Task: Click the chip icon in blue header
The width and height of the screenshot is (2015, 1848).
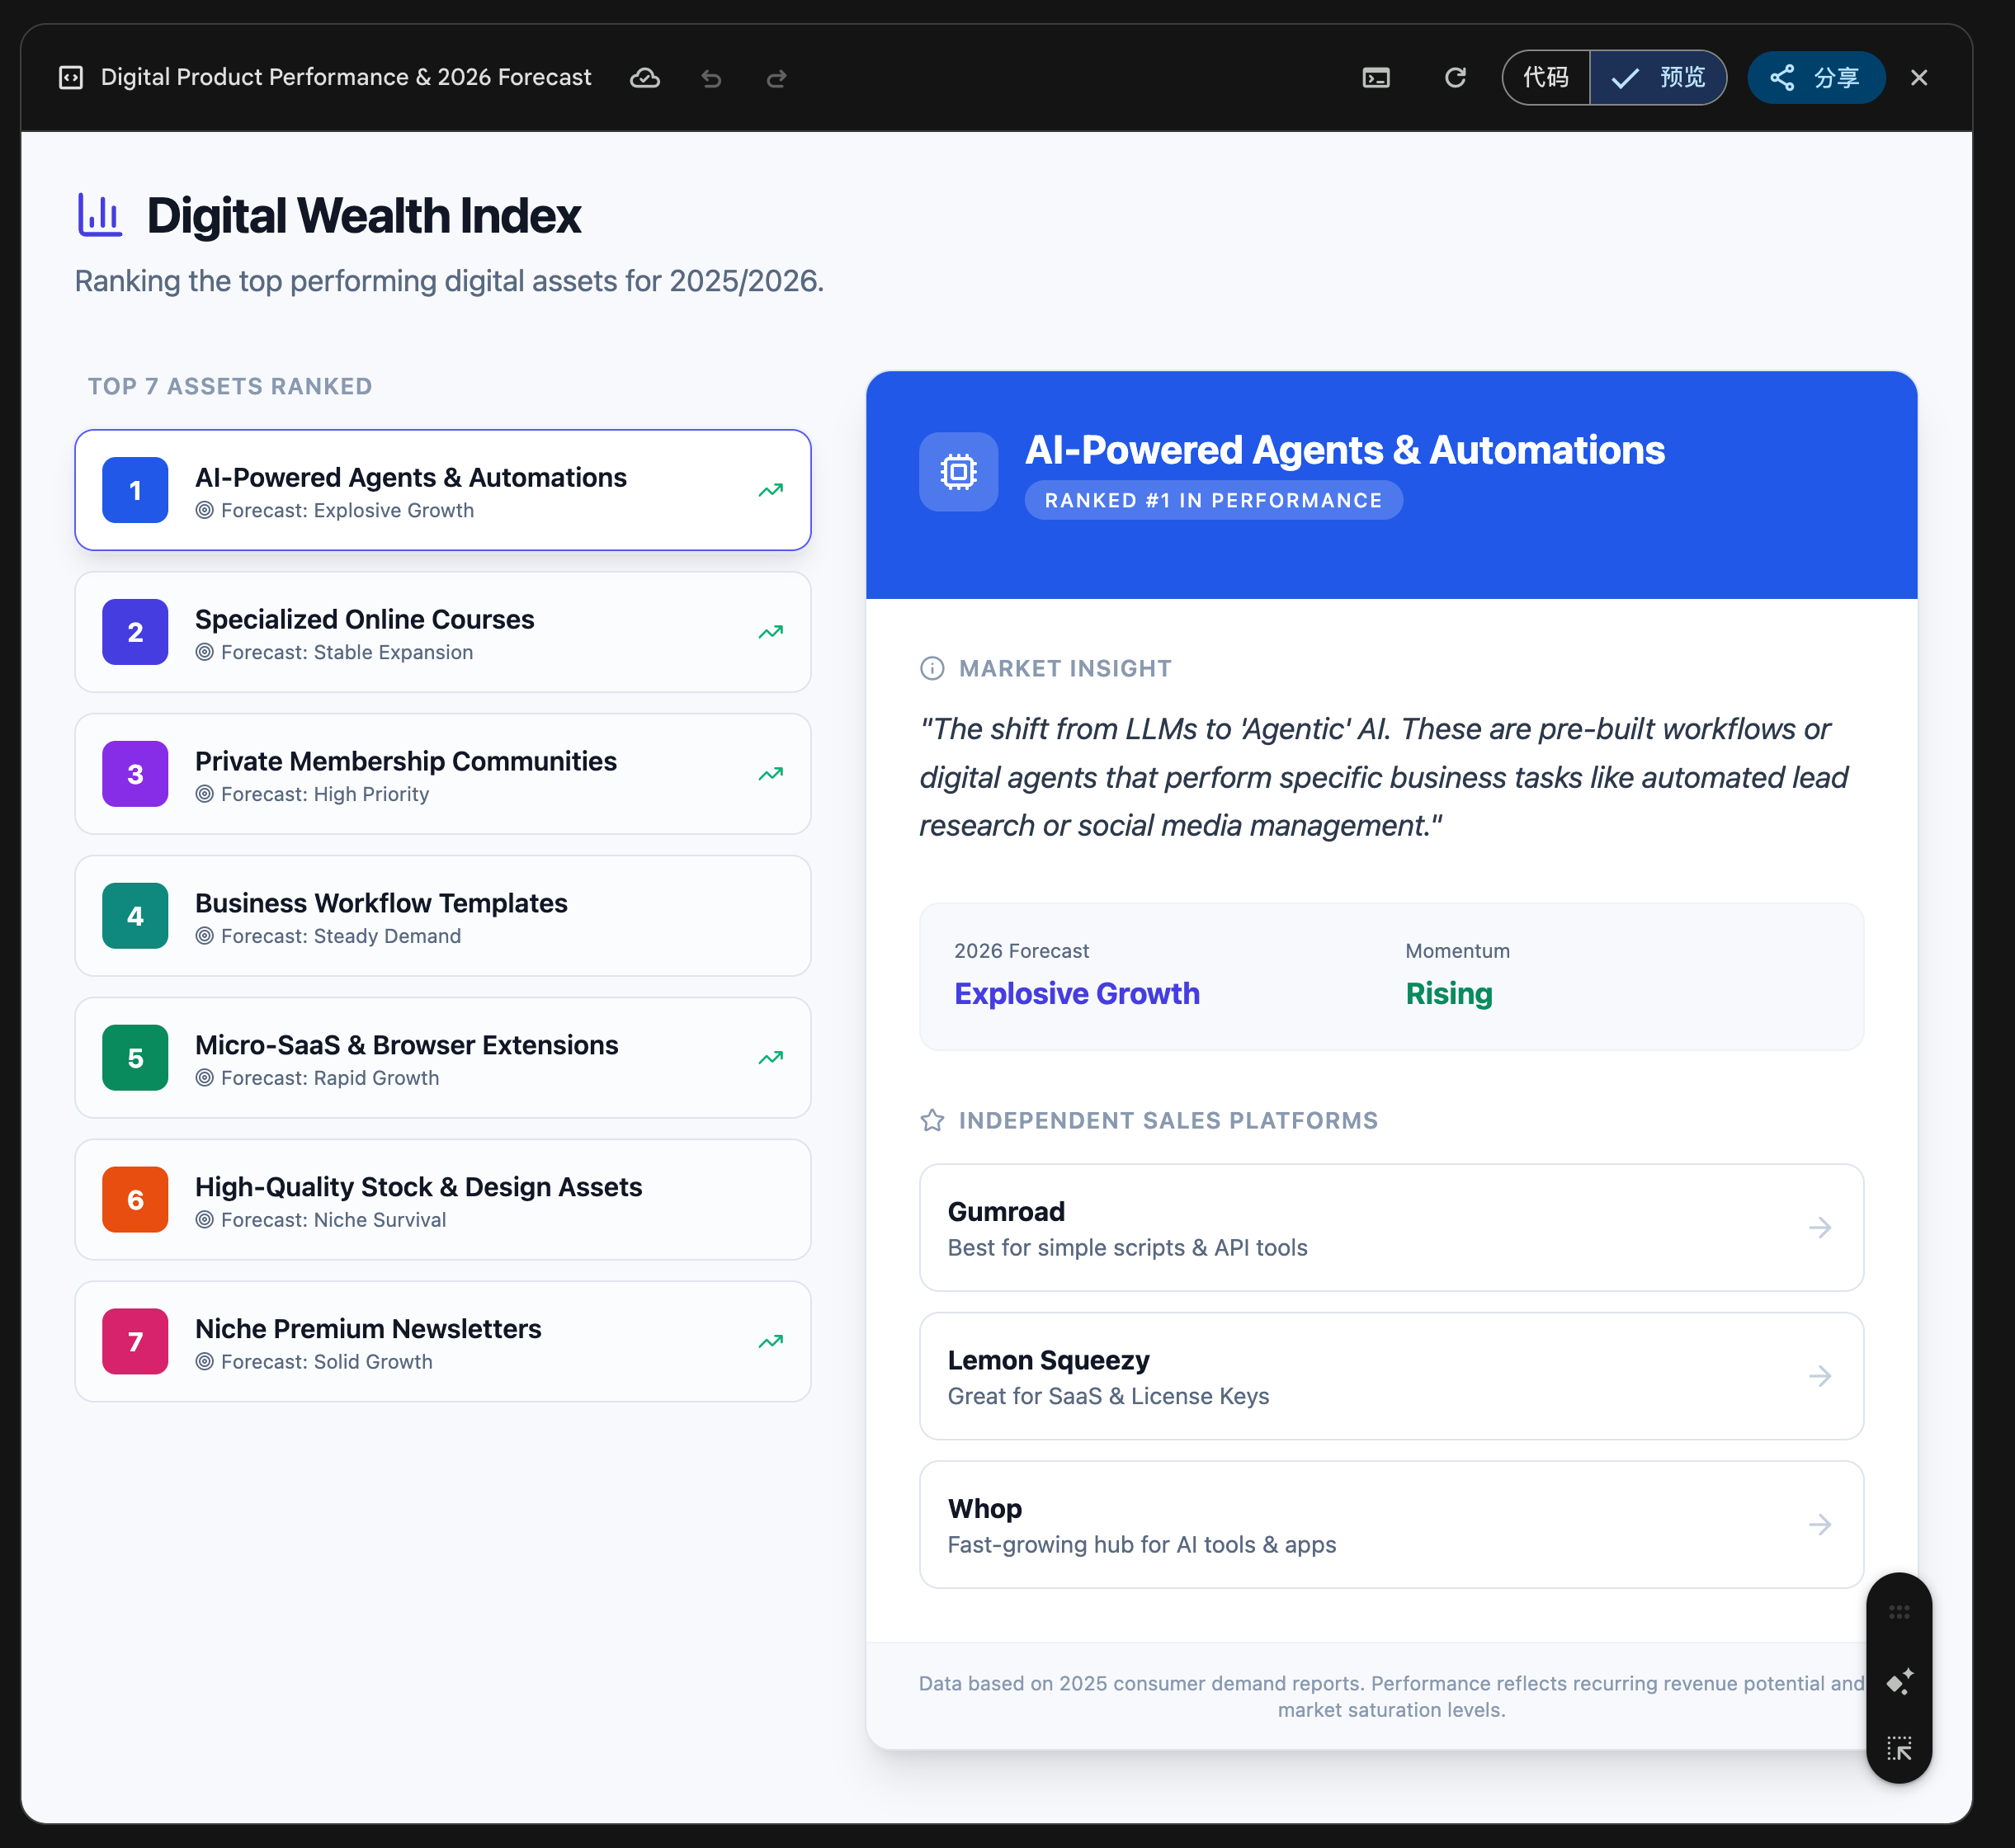Action: coord(958,471)
